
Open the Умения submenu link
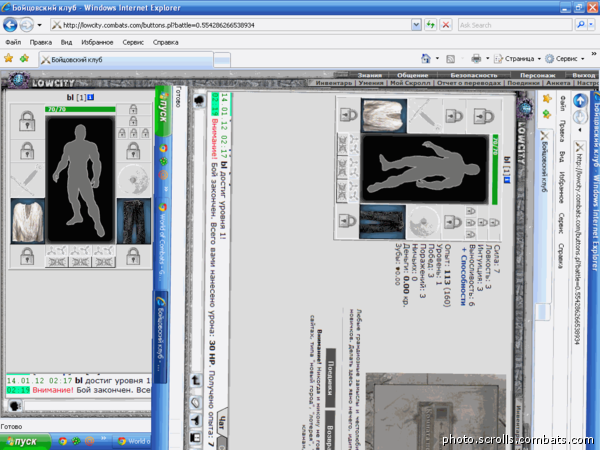[371, 83]
